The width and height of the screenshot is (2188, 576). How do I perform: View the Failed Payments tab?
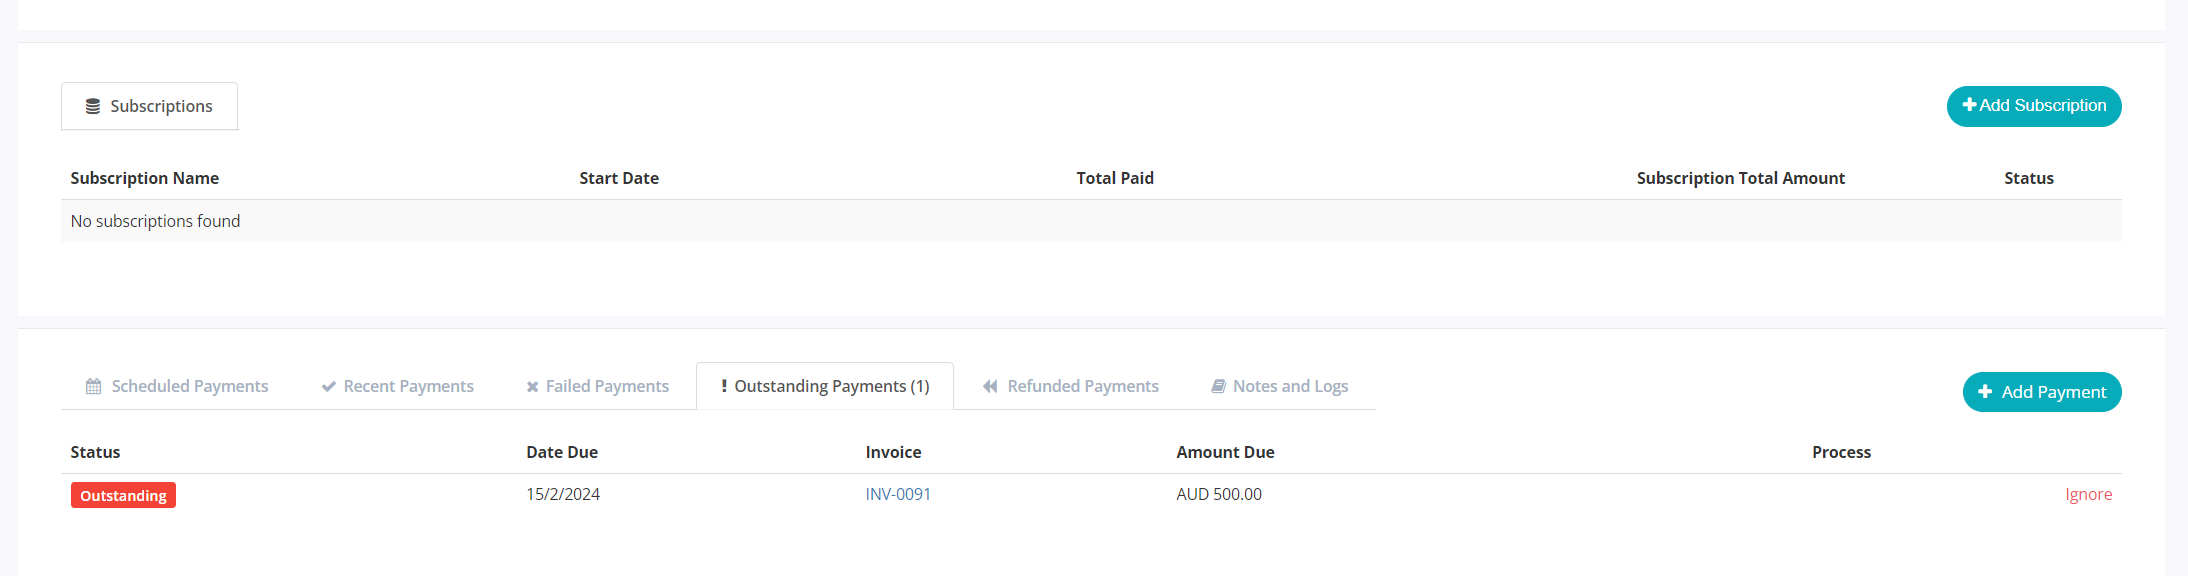tap(597, 386)
